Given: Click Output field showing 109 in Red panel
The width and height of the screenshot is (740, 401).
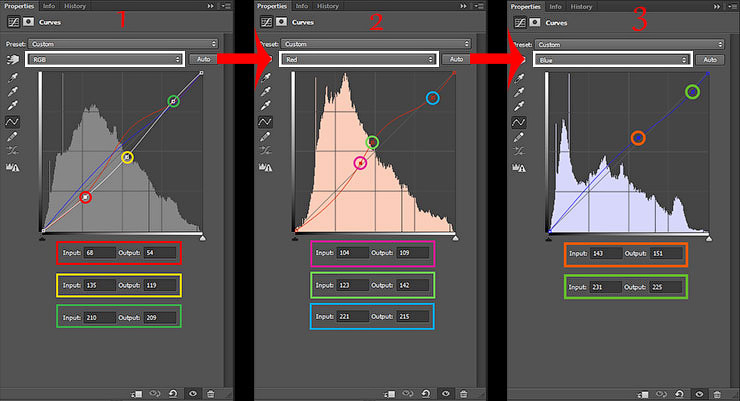Looking at the screenshot, I should pos(413,253).
